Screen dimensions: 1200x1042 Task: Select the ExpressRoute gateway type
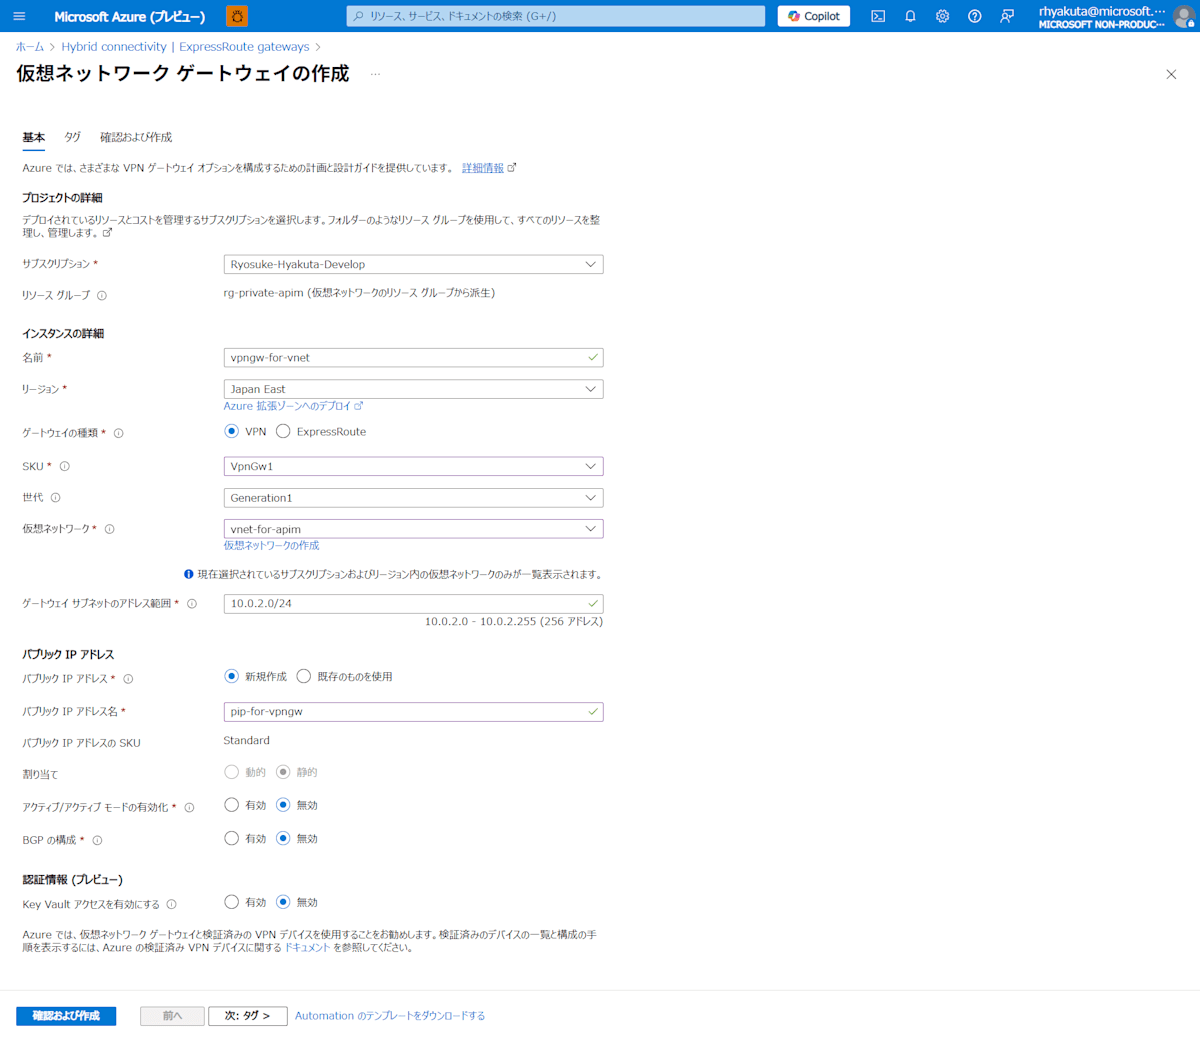(283, 431)
